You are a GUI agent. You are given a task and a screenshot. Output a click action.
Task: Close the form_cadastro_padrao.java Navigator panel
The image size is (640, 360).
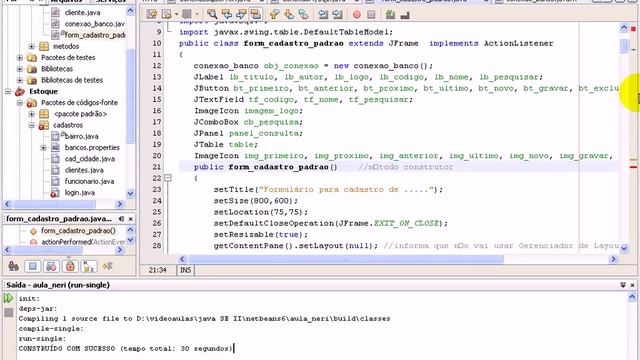pos(131,219)
